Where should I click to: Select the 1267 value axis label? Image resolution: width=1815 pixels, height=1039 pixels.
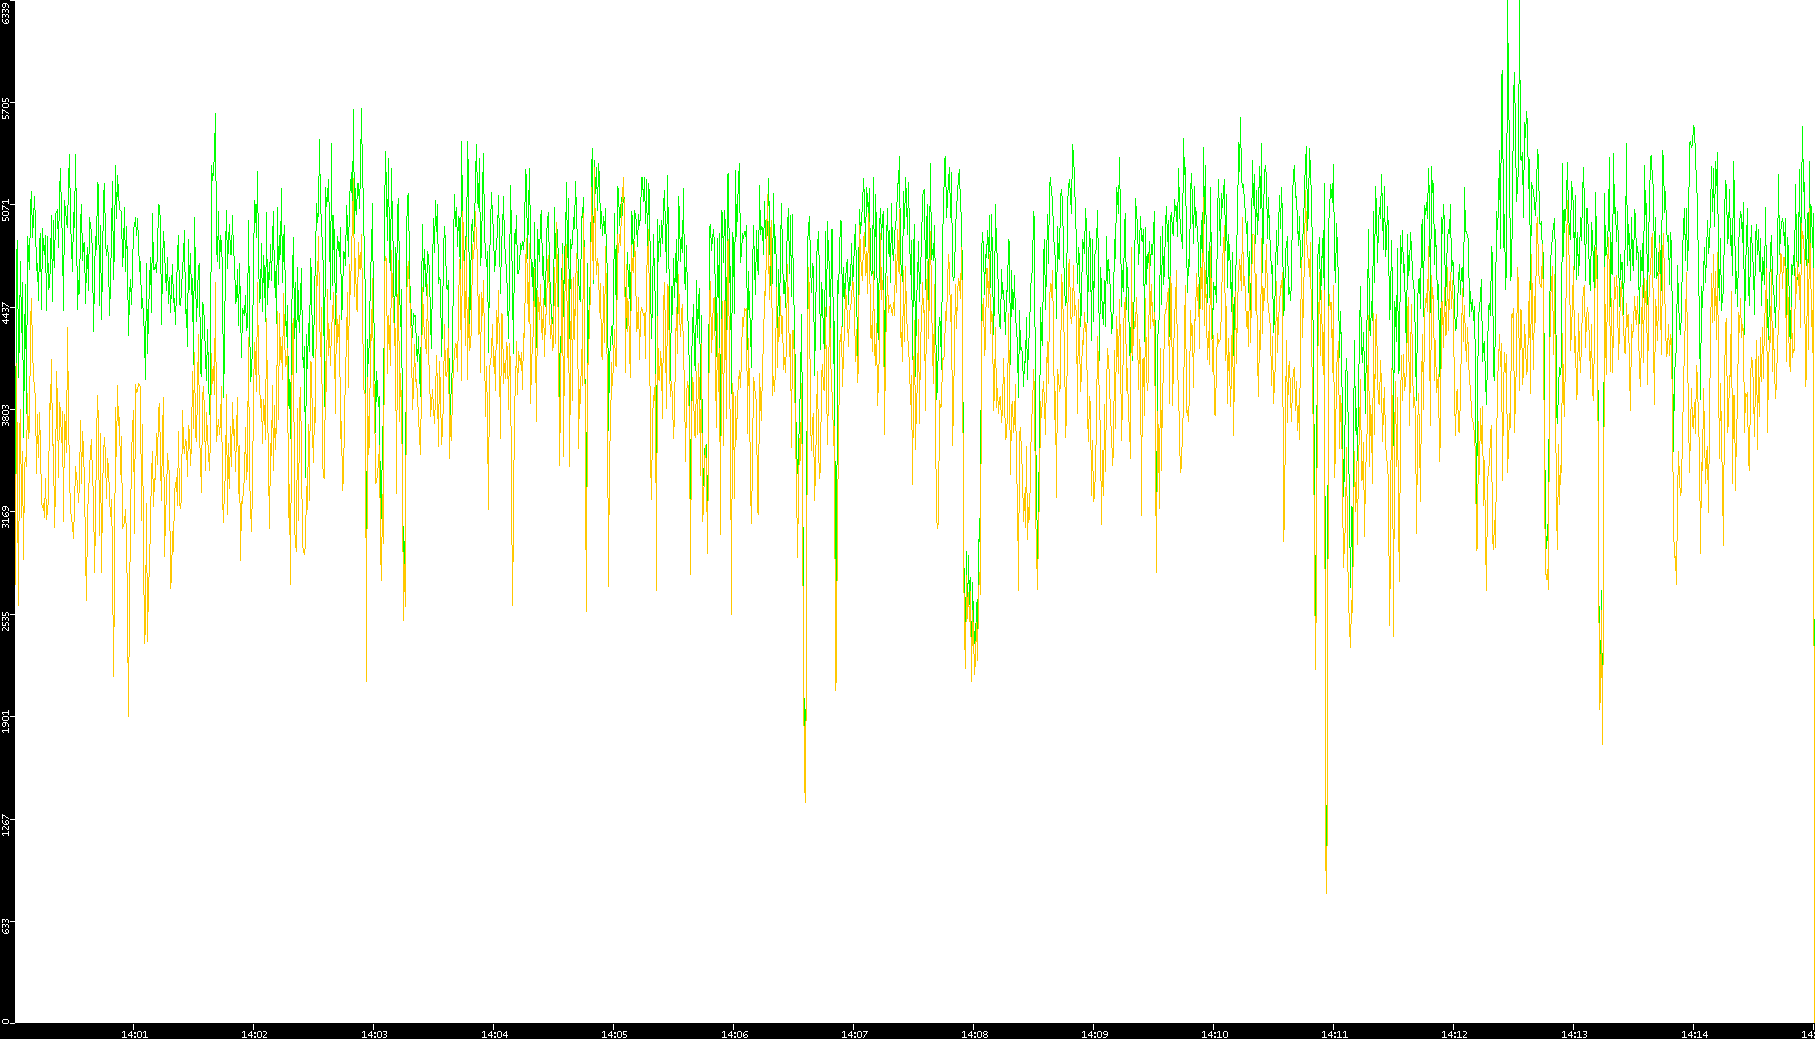[6, 823]
